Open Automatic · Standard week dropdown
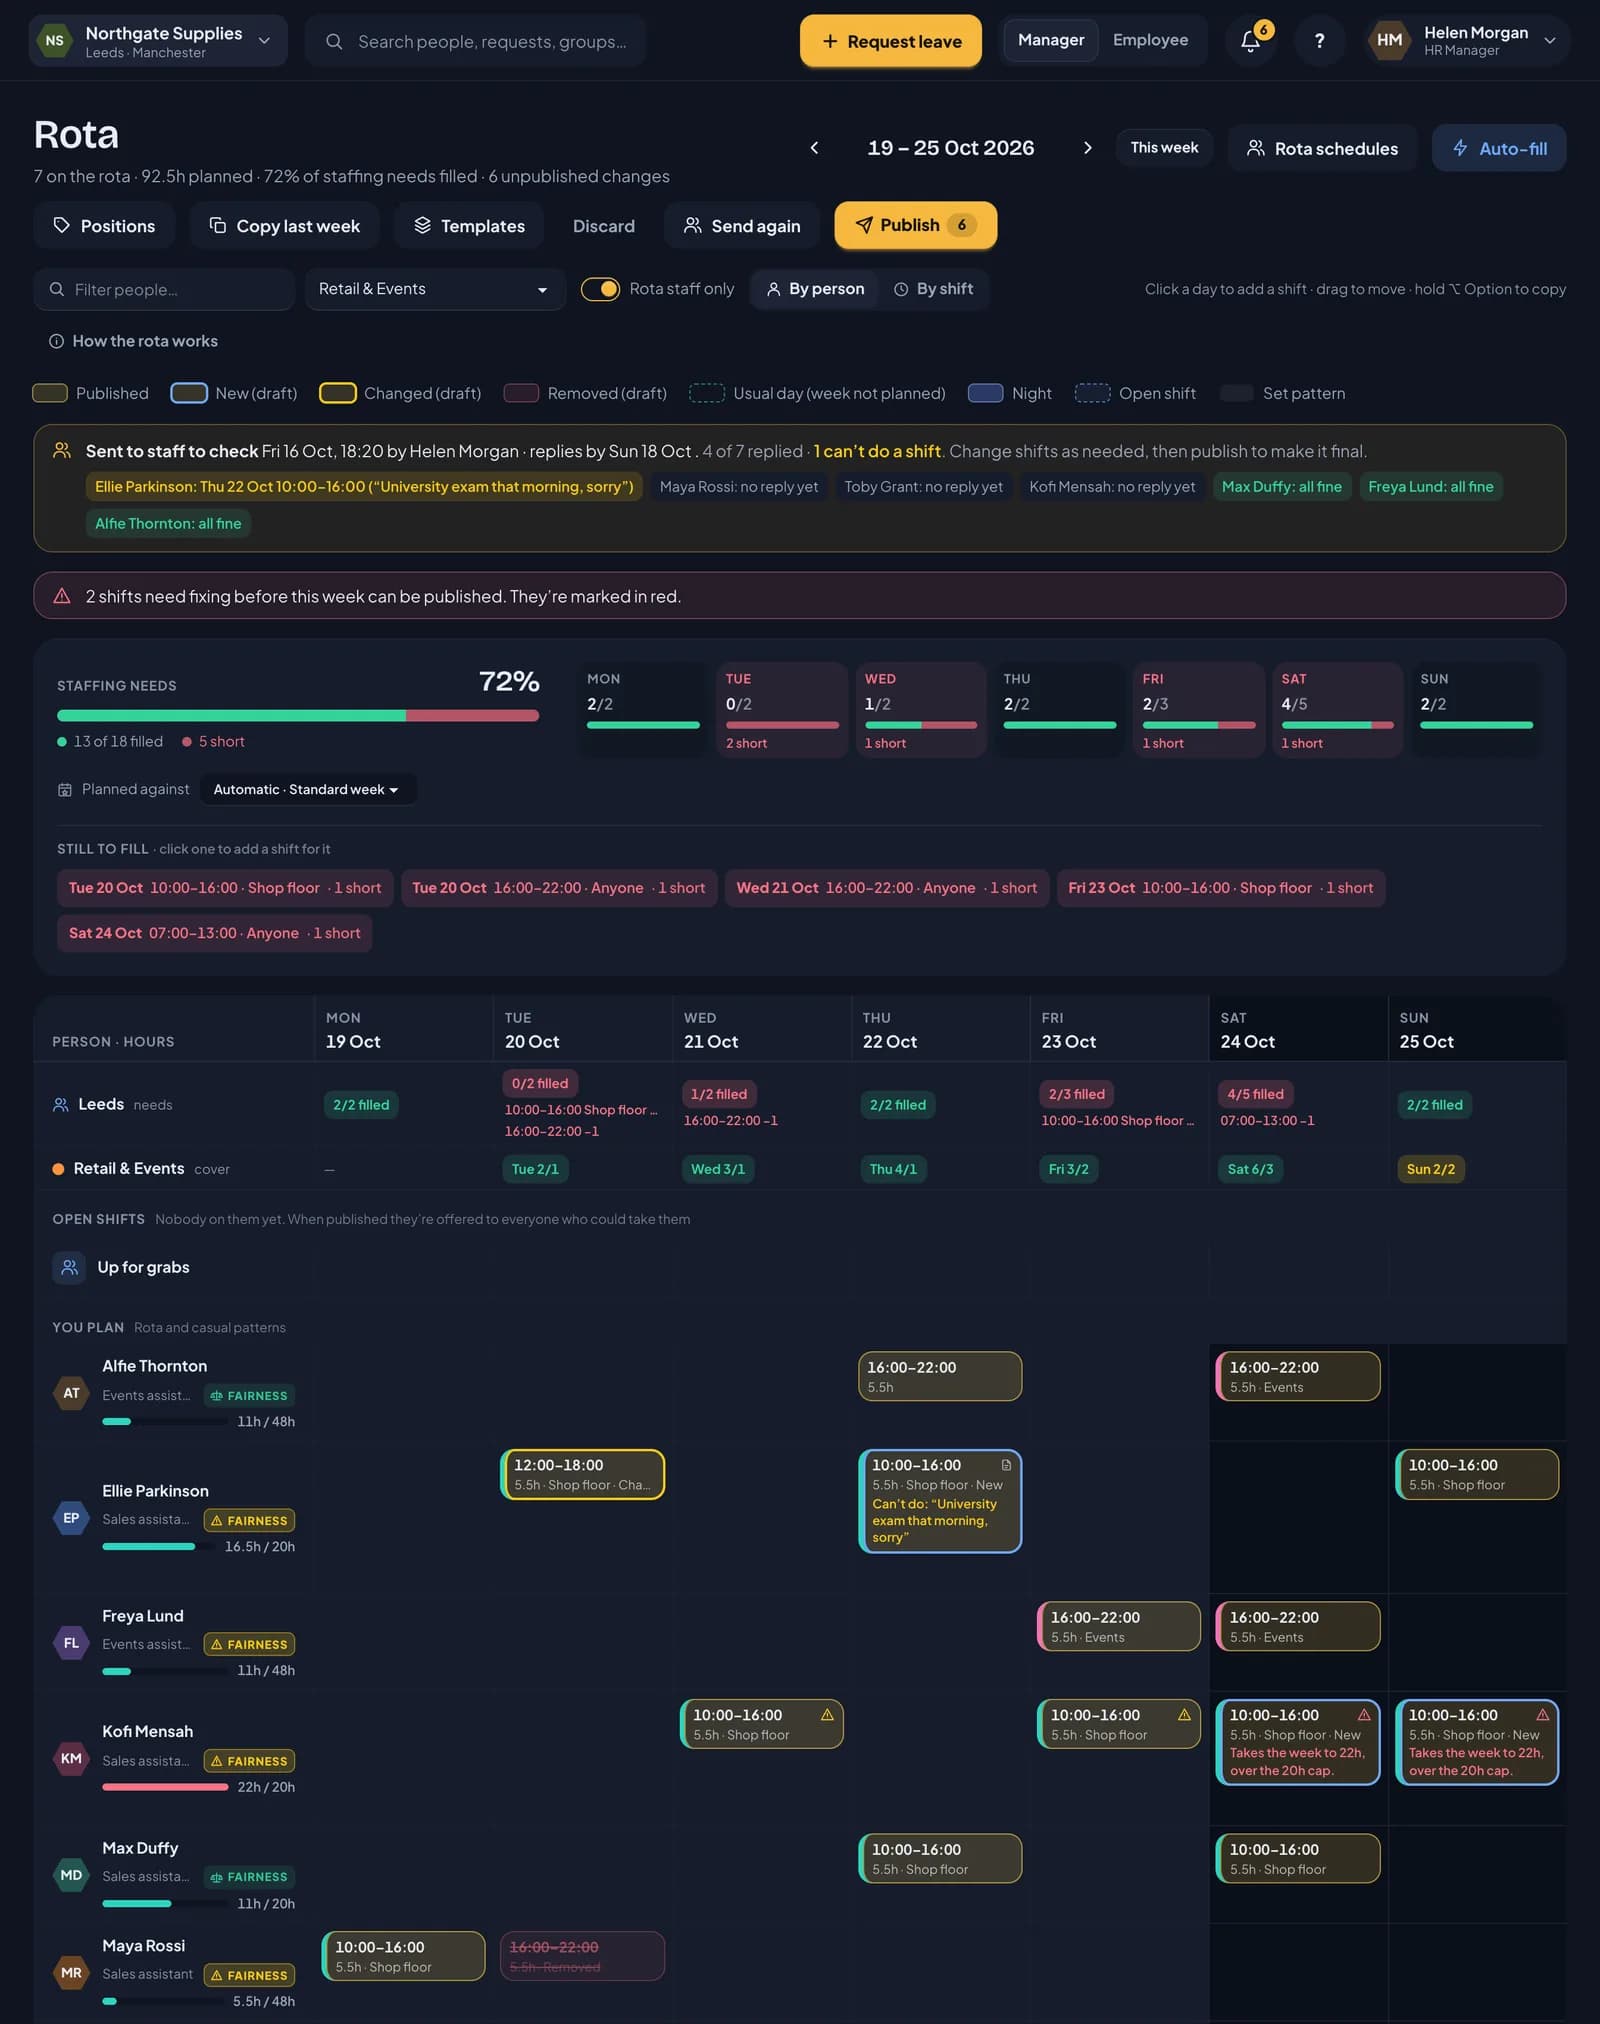The width and height of the screenshot is (1600, 2024). (307, 790)
